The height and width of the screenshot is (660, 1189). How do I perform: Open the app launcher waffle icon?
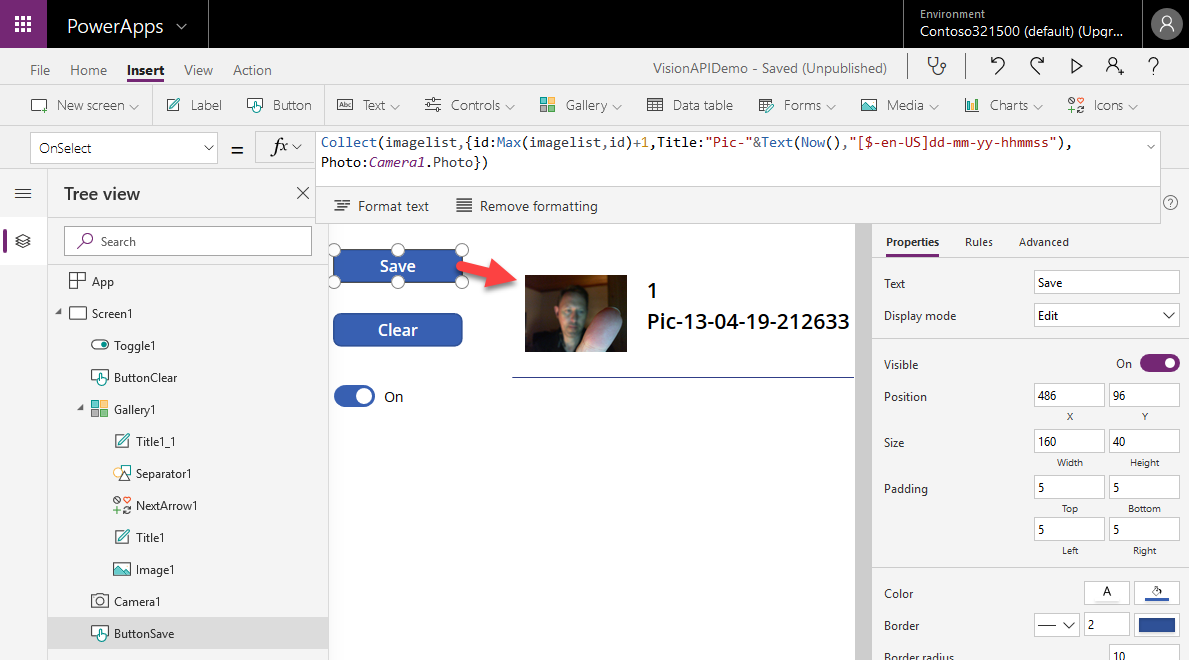[23, 24]
